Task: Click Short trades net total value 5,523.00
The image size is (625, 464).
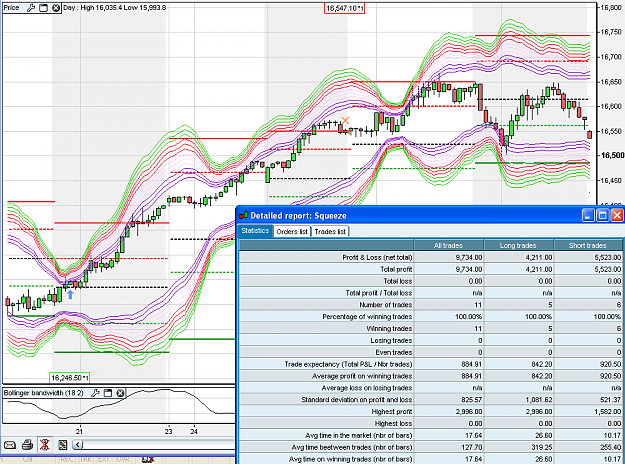Action: tap(608, 258)
